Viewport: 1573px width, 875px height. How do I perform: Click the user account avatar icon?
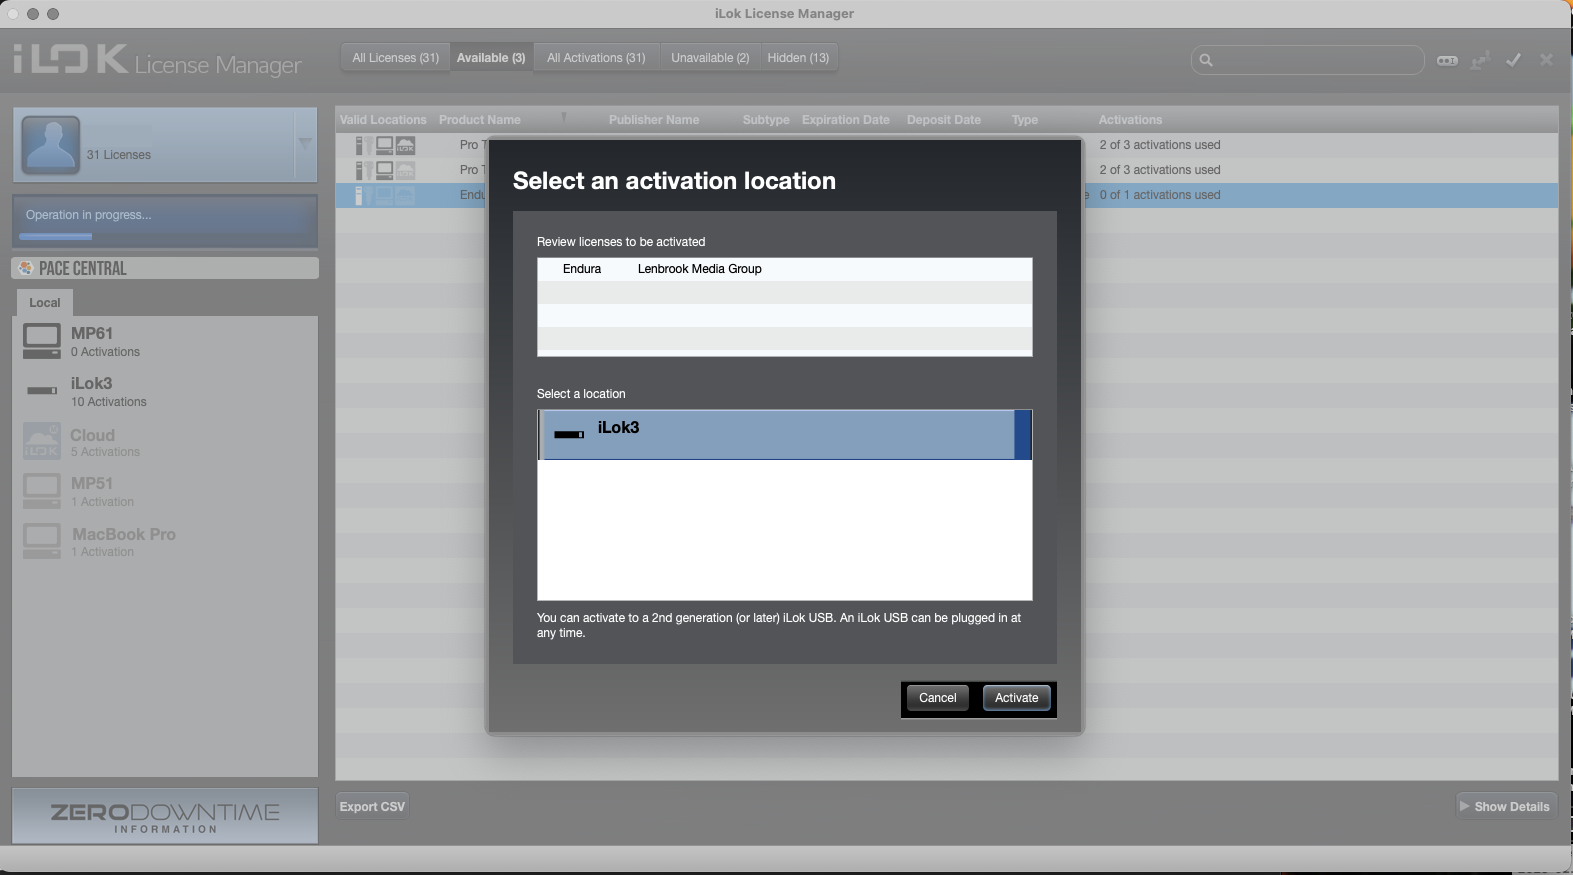tap(50, 145)
